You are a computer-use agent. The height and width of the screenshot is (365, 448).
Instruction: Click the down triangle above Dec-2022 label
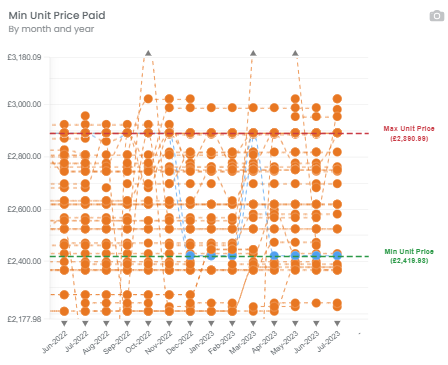point(190,323)
